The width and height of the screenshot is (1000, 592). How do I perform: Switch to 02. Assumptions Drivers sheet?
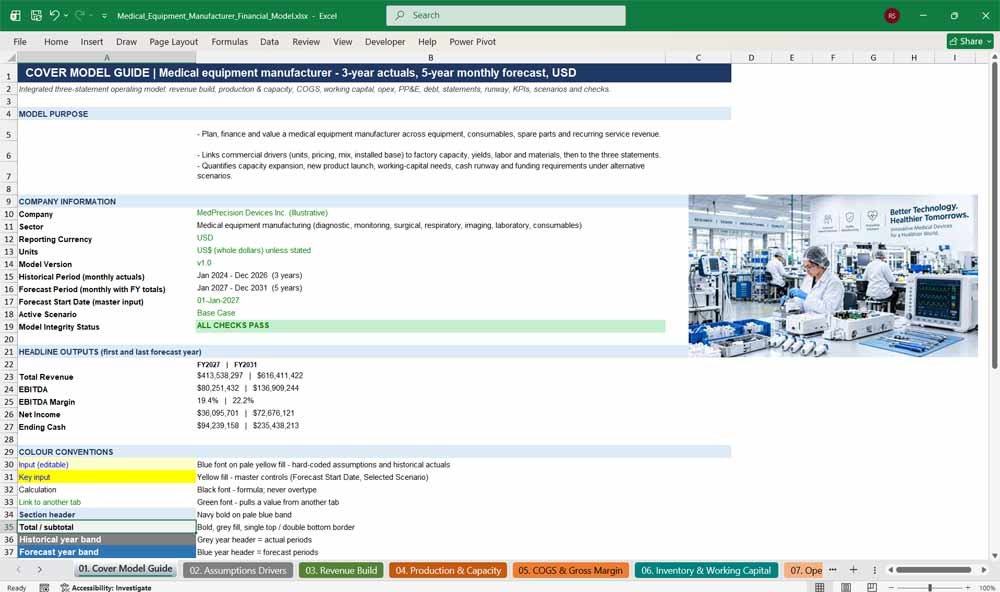pos(238,570)
